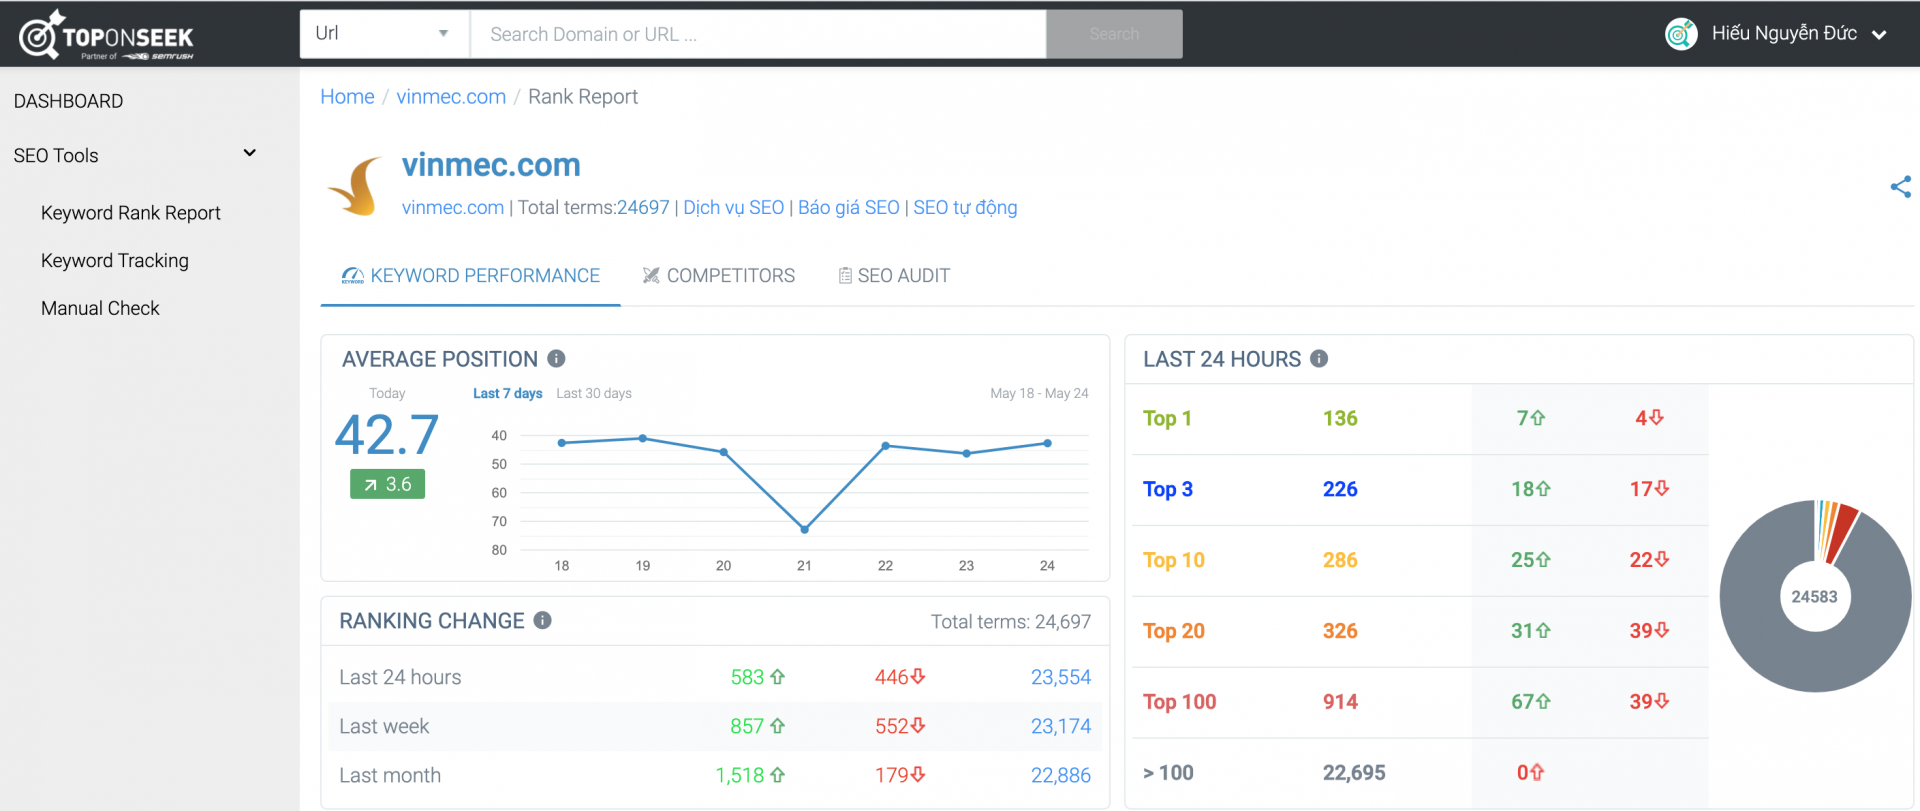Click the share icon
The height and width of the screenshot is (811, 1920).
[1900, 187]
